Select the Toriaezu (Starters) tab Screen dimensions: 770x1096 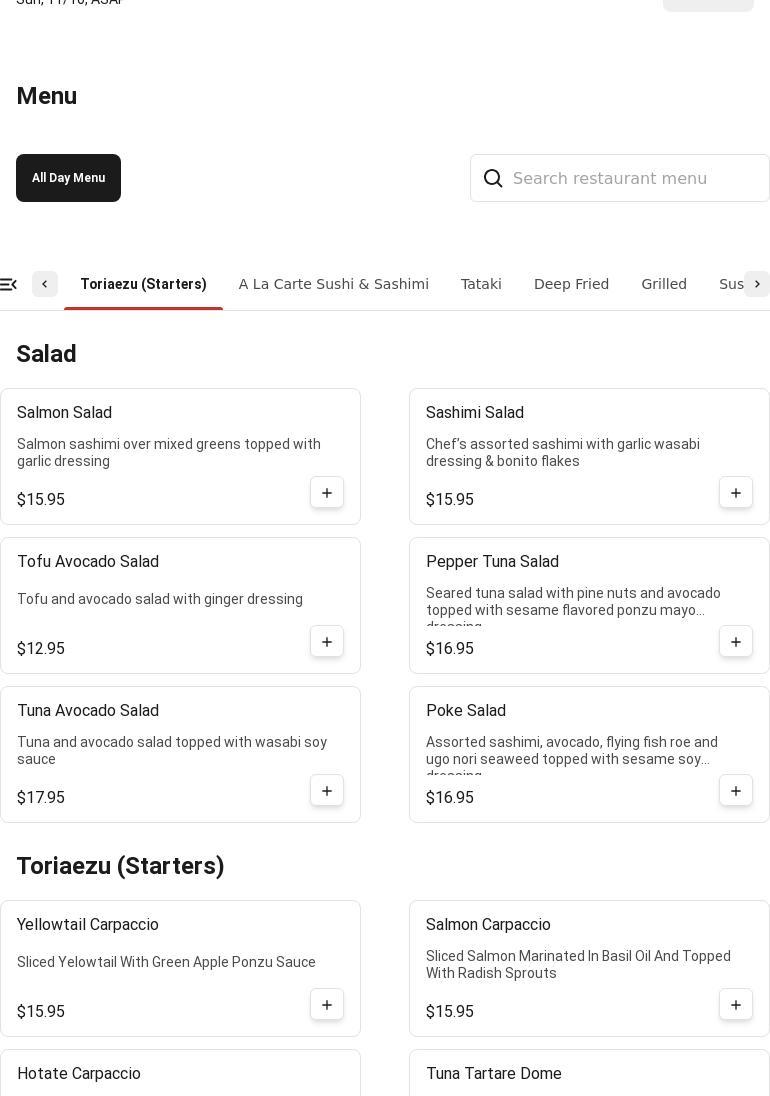coord(143,284)
